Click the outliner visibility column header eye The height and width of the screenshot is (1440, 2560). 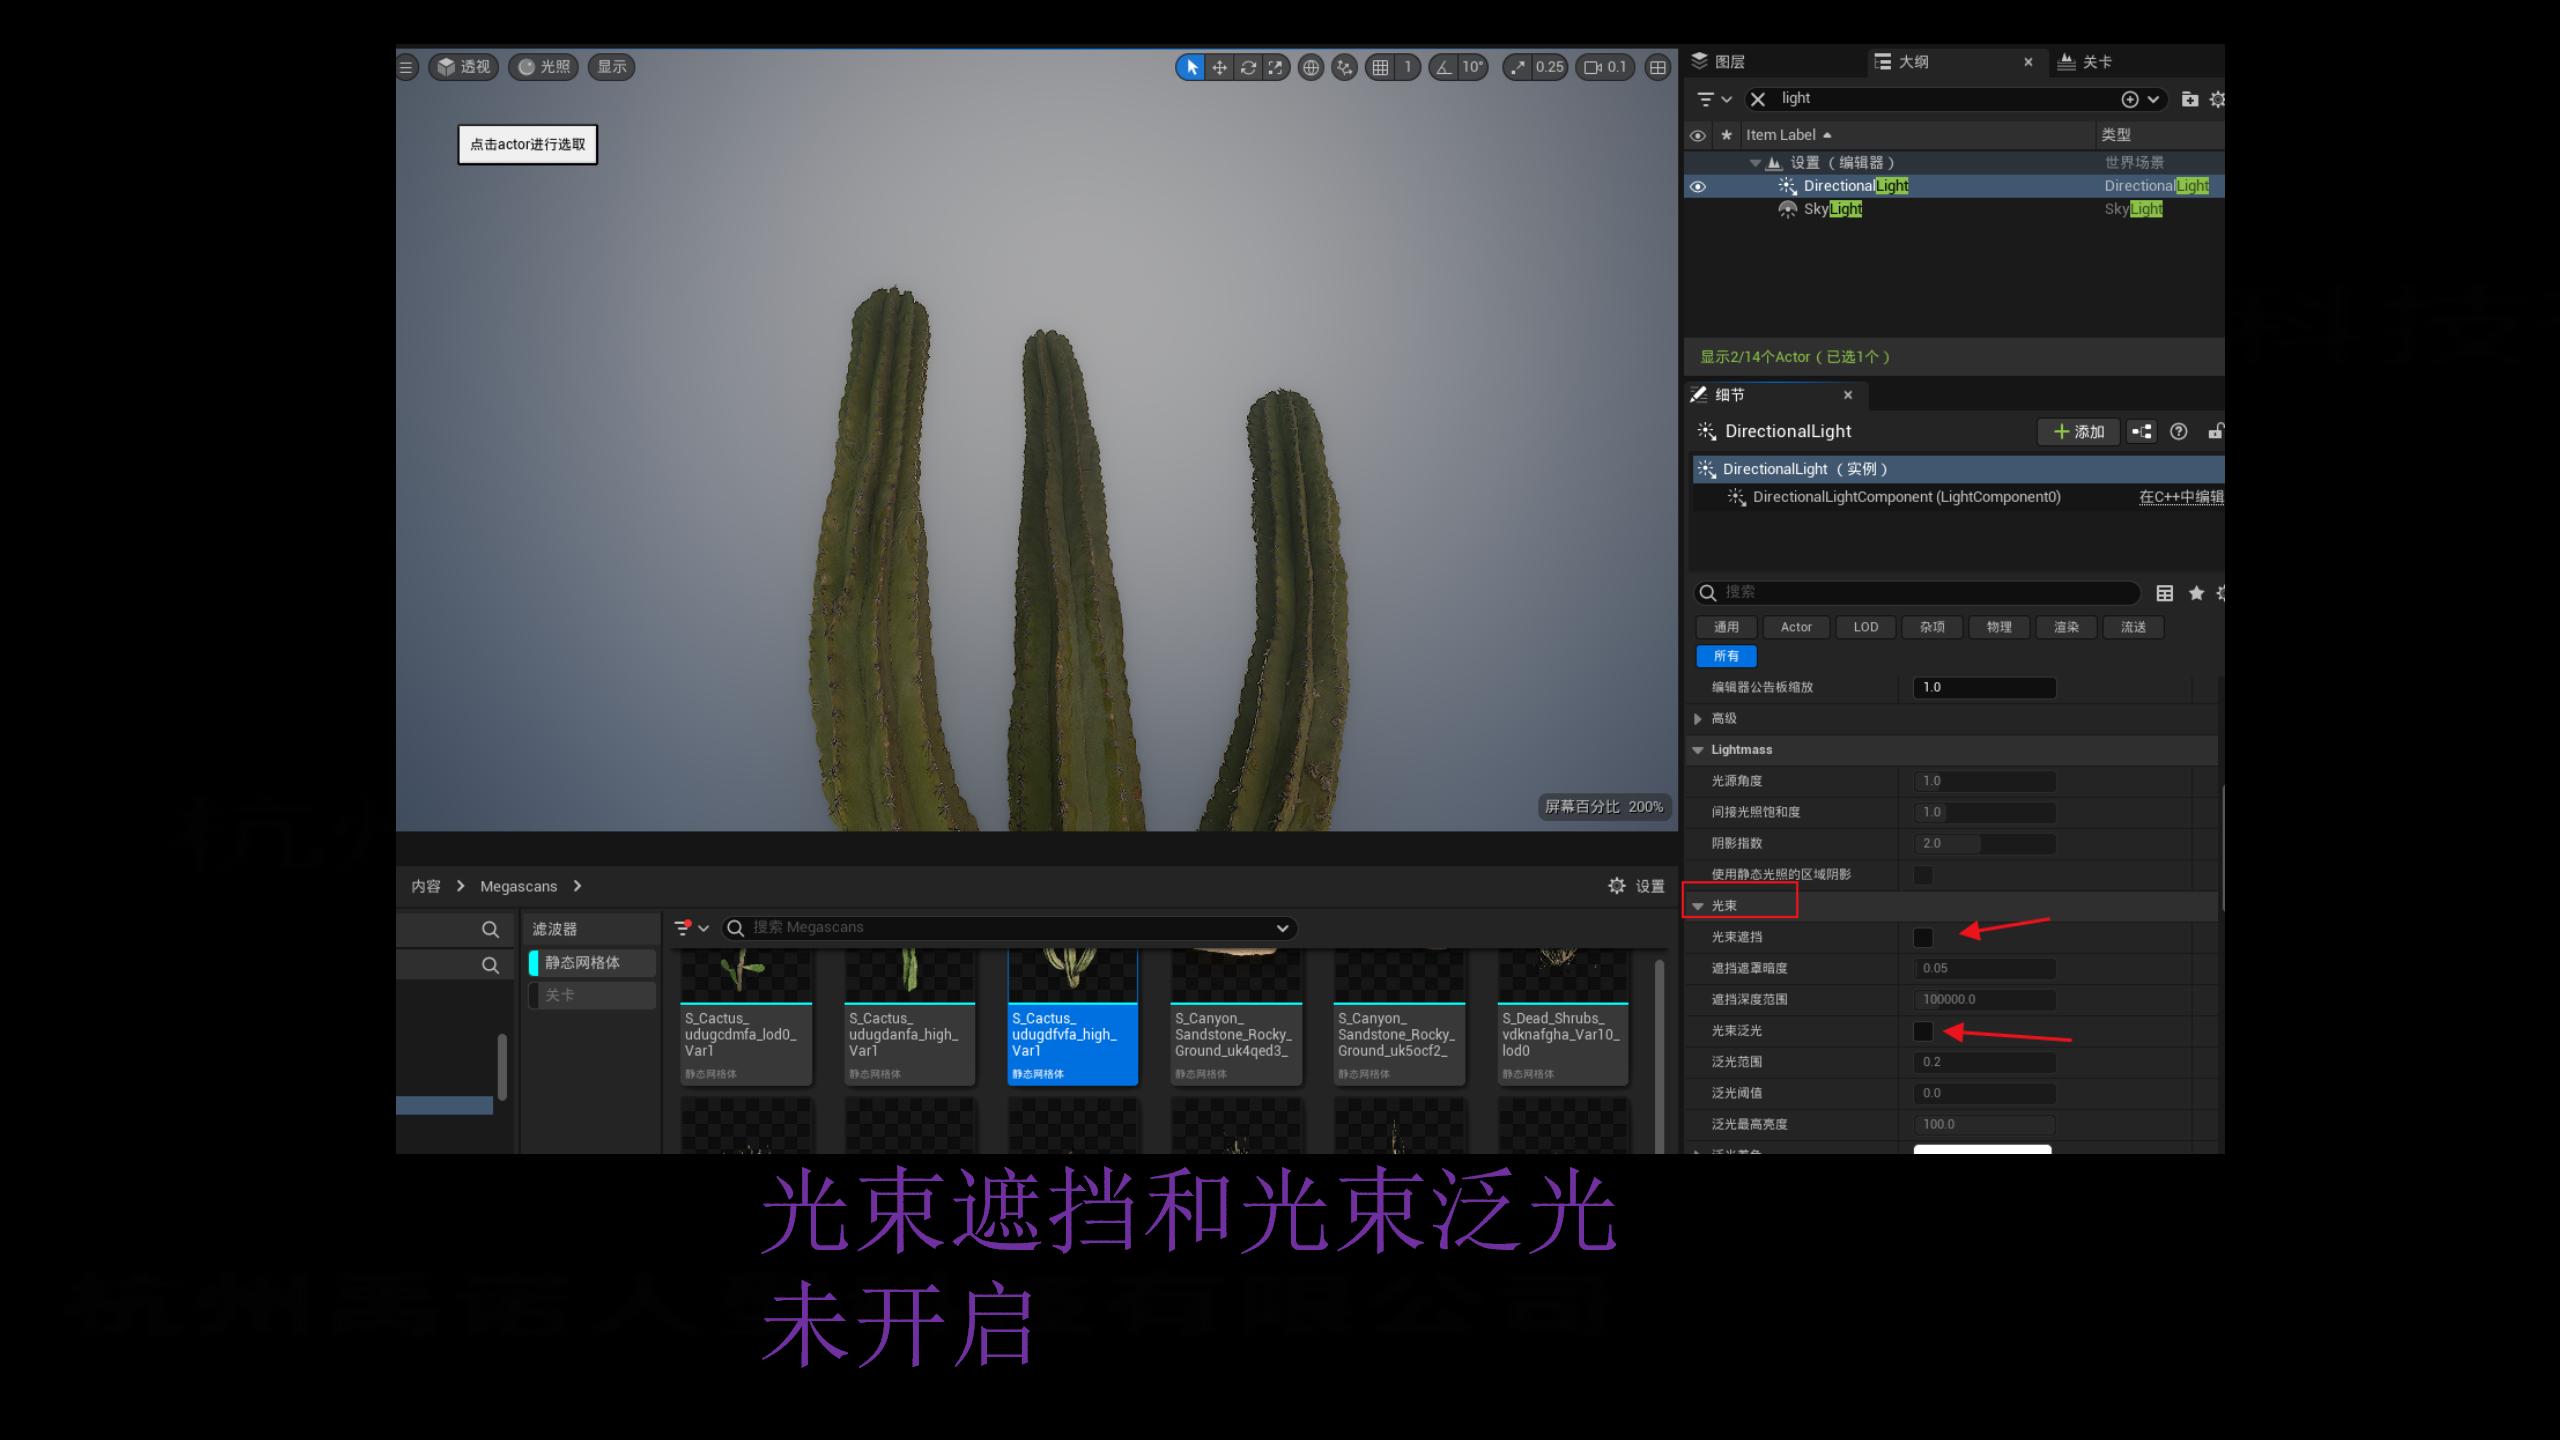coord(1698,135)
